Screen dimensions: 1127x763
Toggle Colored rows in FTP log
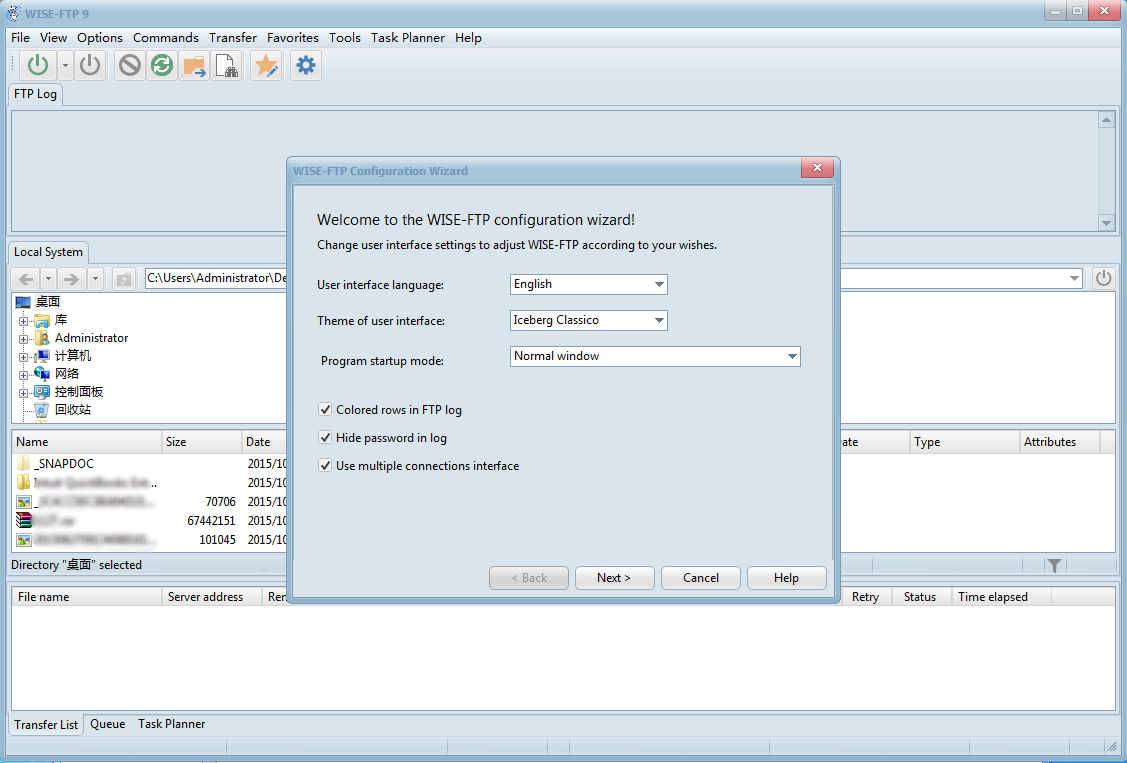click(x=326, y=410)
